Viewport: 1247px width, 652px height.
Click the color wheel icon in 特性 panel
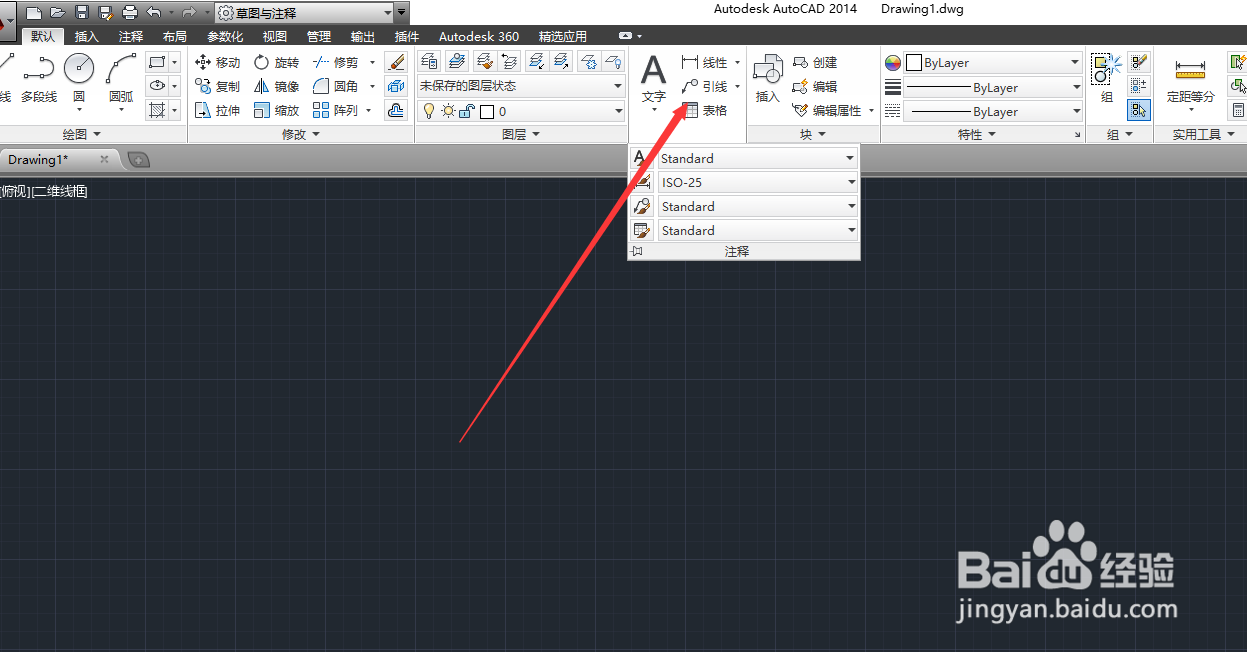[893, 62]
